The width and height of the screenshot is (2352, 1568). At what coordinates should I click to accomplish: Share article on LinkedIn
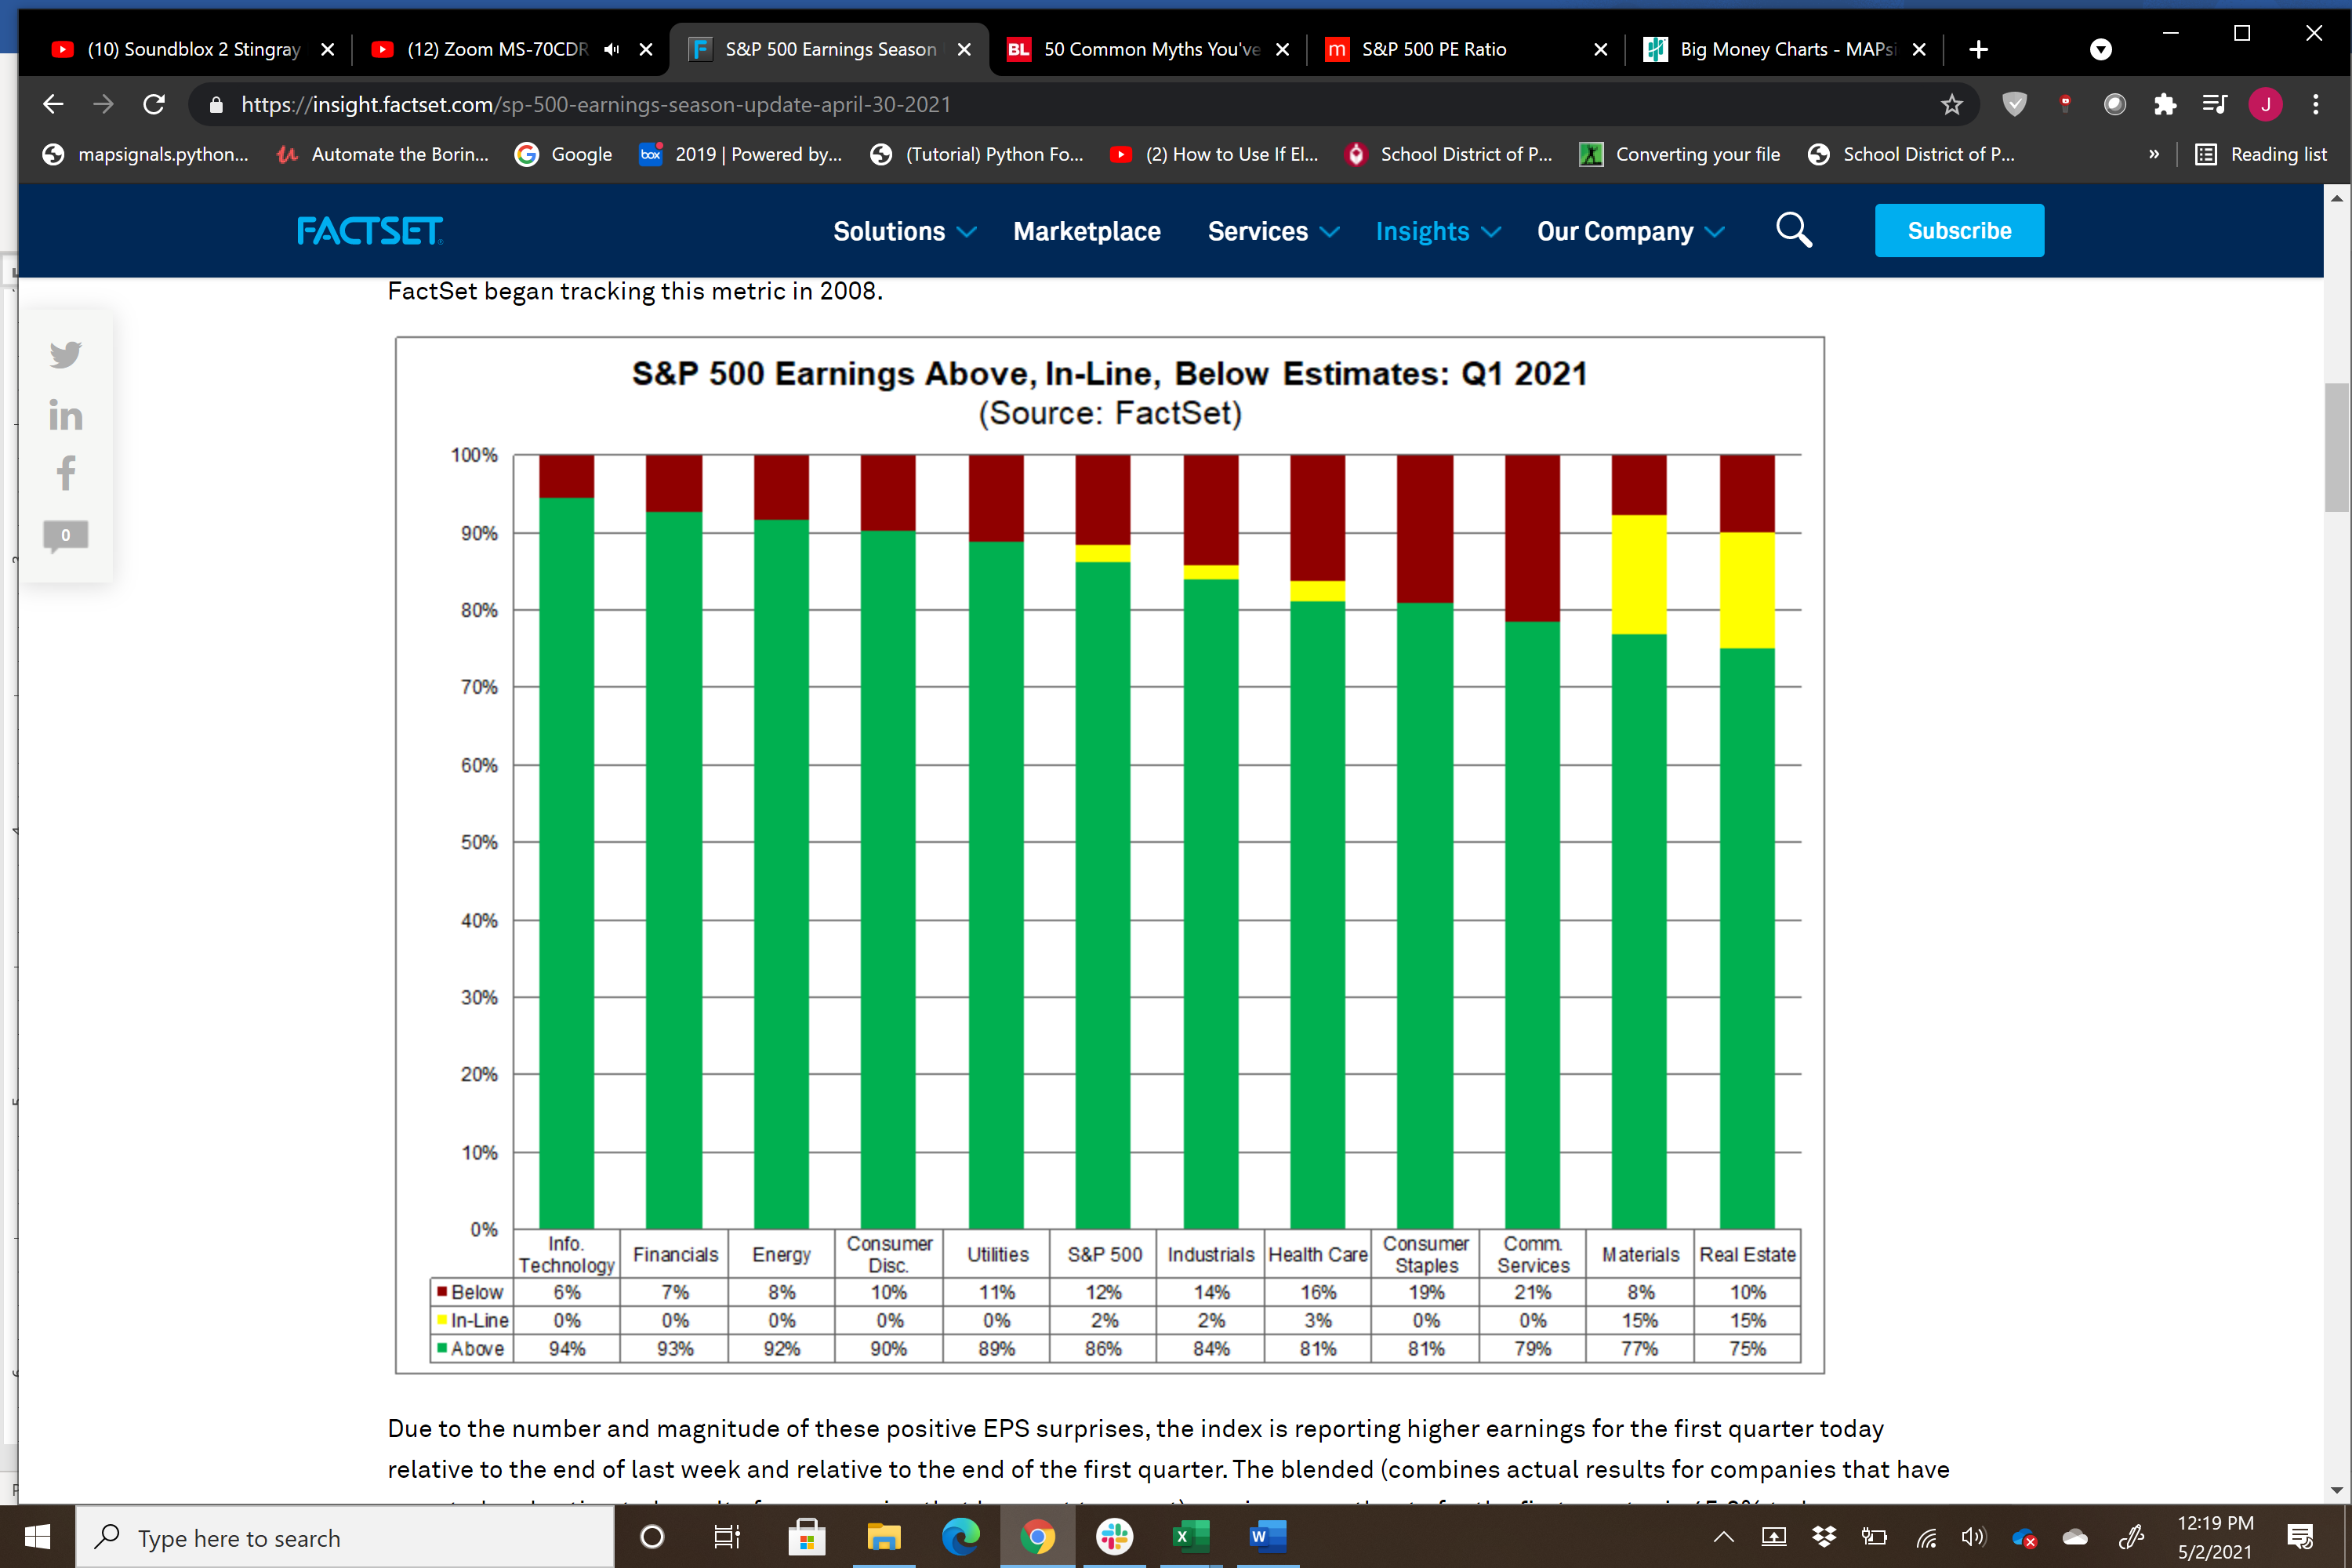(x=65, y=415)
